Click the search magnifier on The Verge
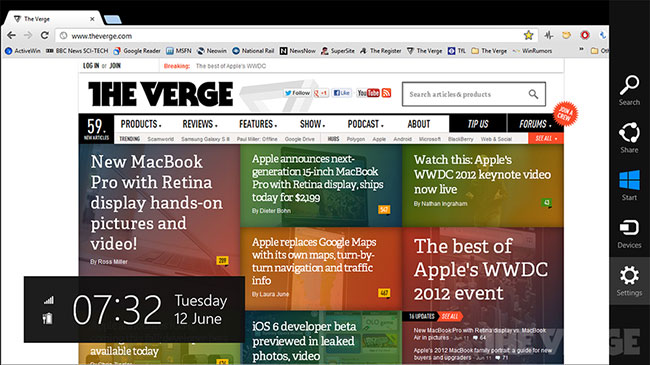Image resolution: width=650 pixels, height=365 pixels. (533, 94)
